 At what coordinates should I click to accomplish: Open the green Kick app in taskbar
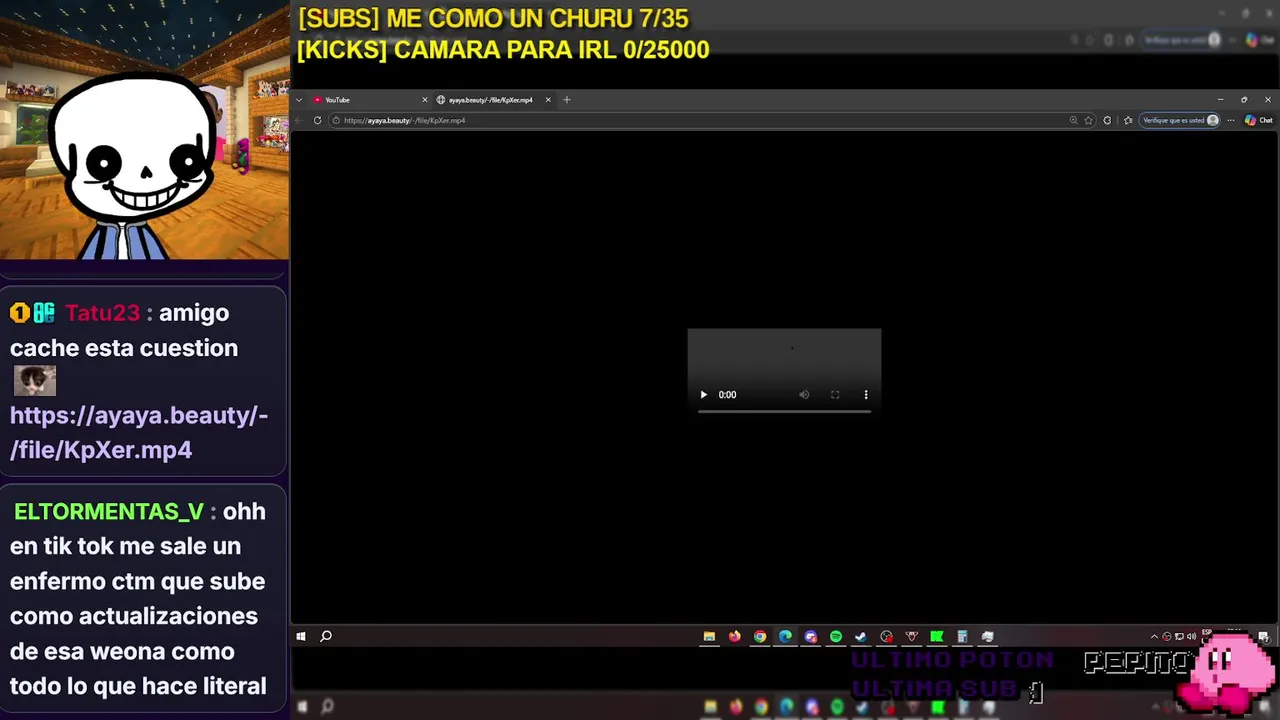click(937, 636)
